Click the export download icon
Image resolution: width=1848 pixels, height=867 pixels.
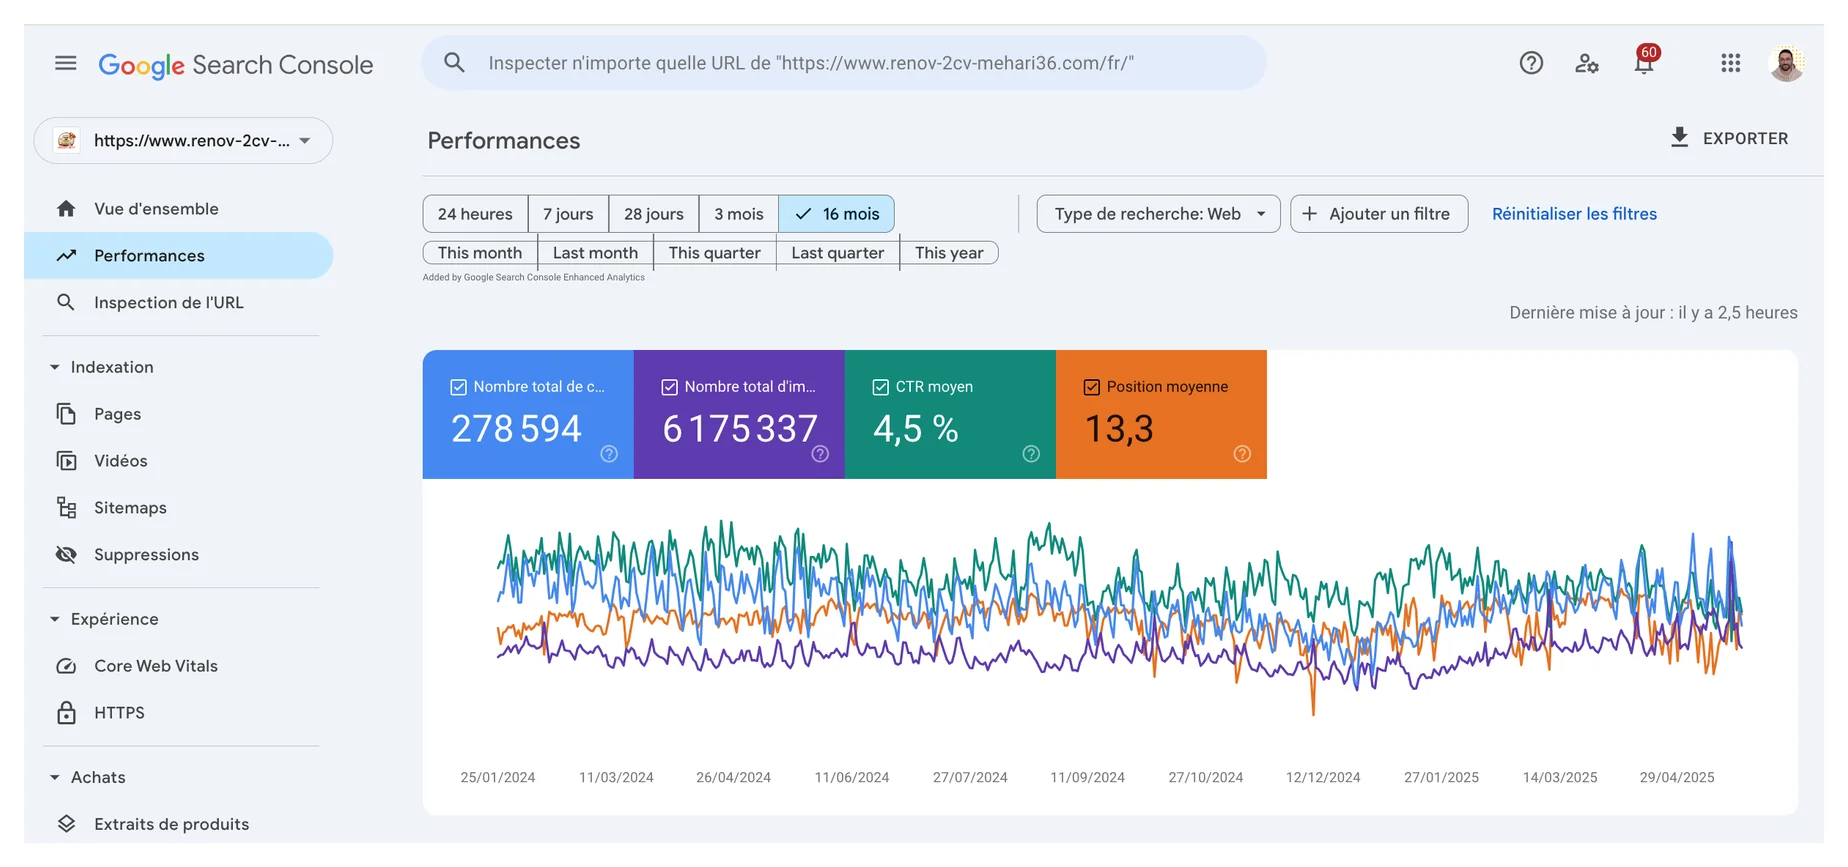(x=1680, y=137)
